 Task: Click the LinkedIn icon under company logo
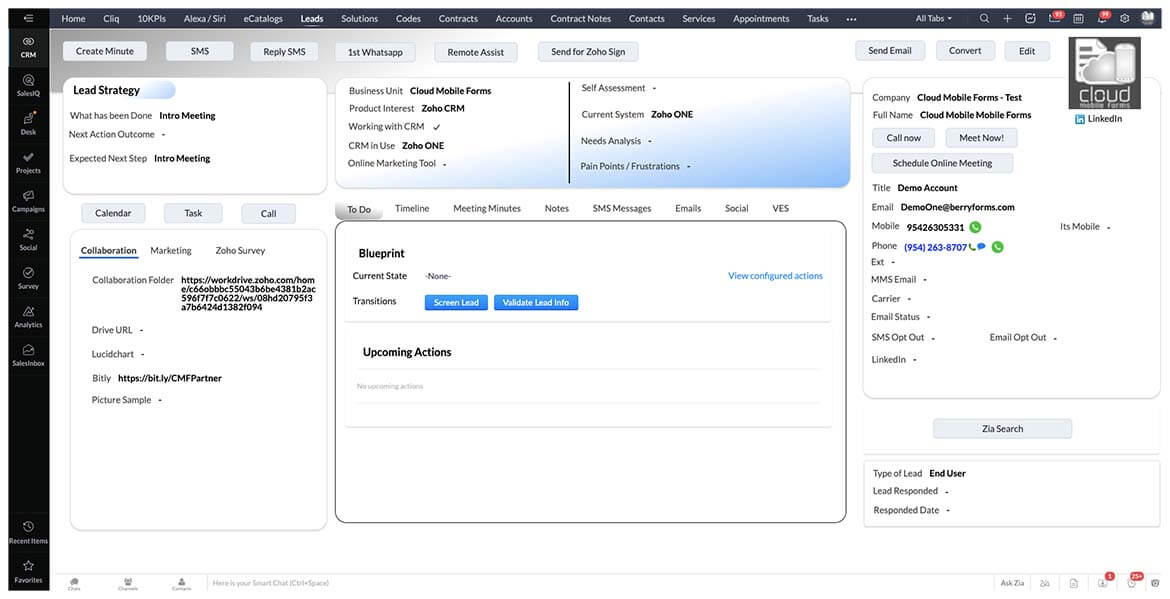1080,119
